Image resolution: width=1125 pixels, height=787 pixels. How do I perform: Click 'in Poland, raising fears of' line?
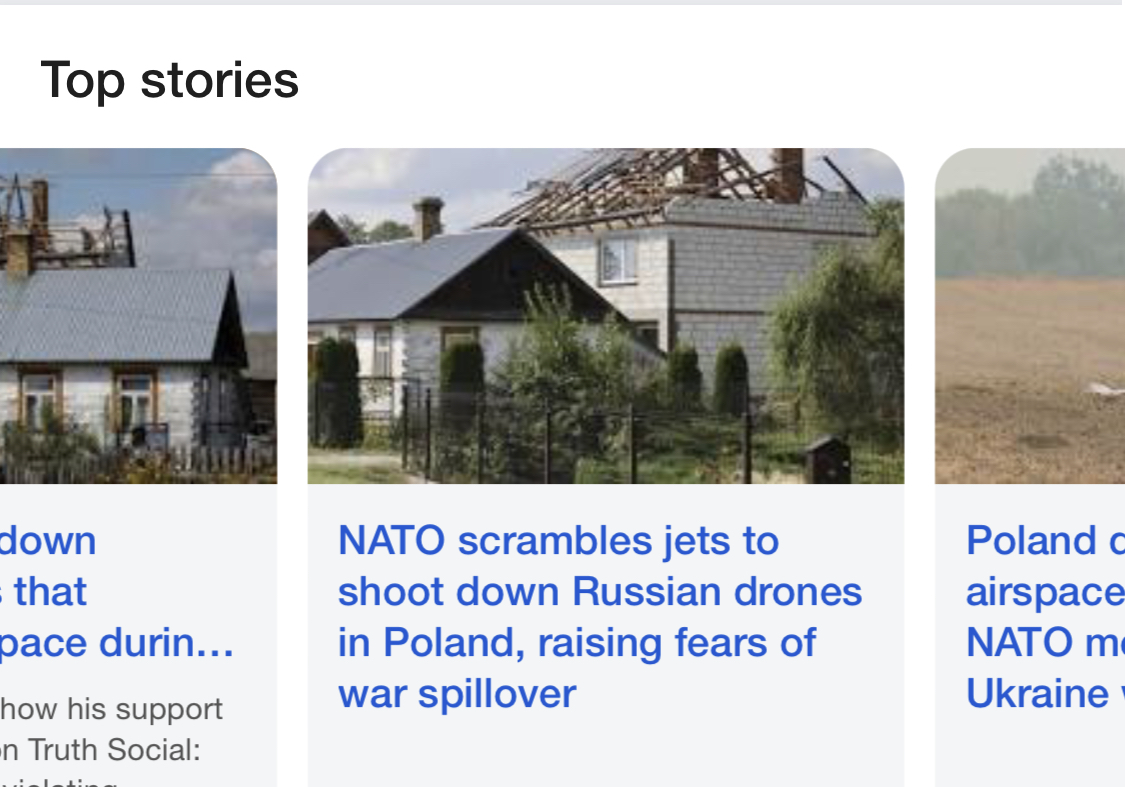(577, 642)
